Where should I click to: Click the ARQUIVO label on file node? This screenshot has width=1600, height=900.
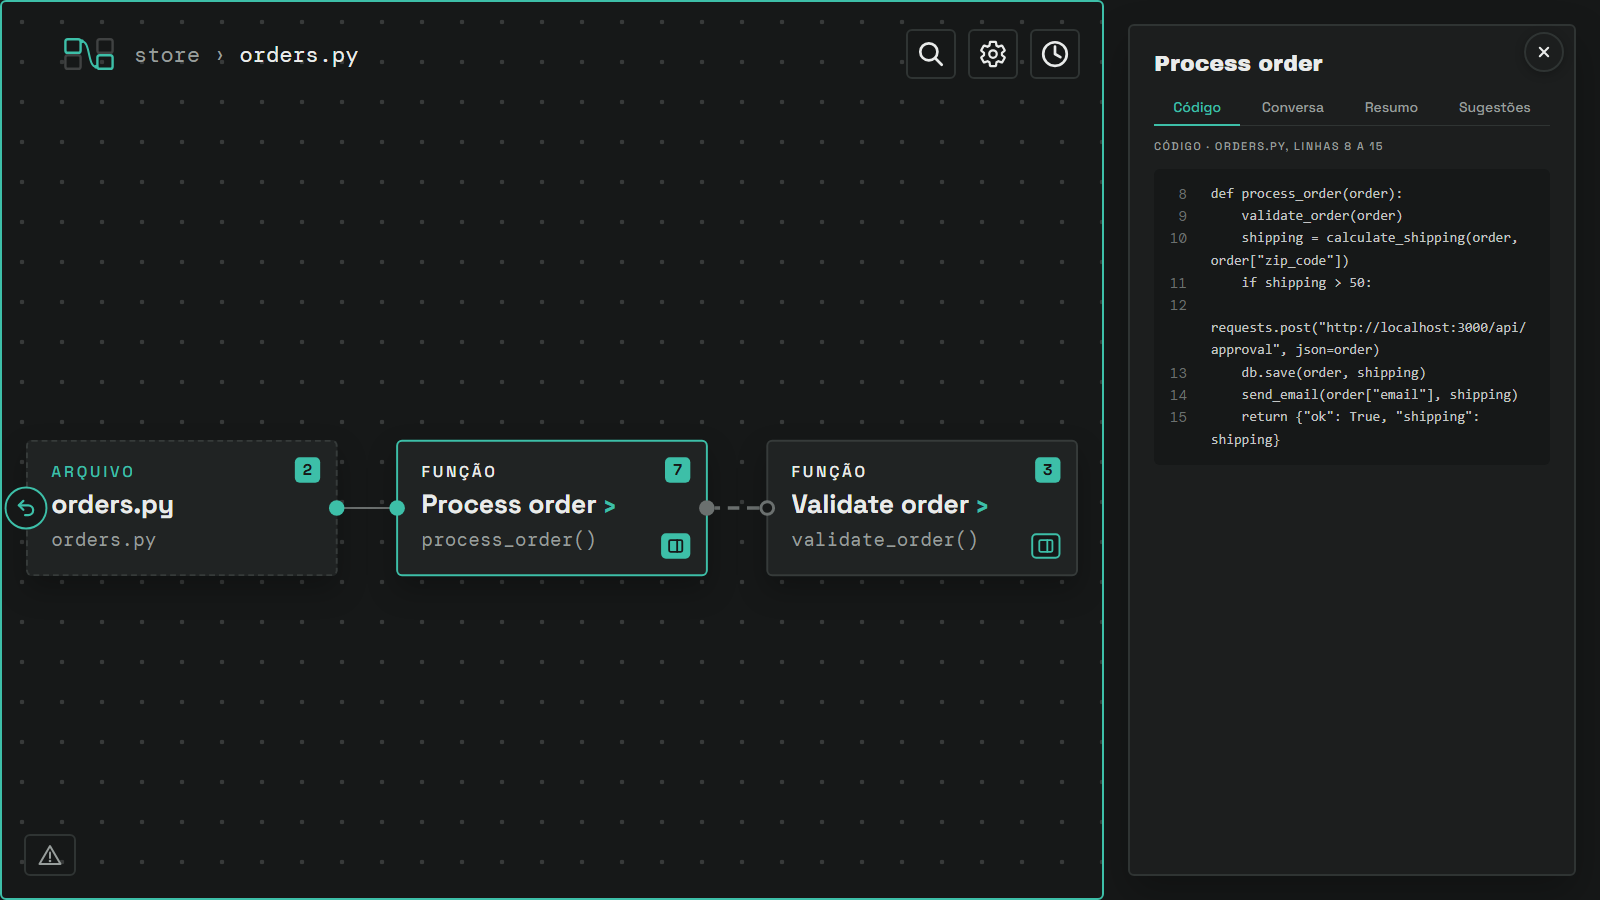[92, 472]
